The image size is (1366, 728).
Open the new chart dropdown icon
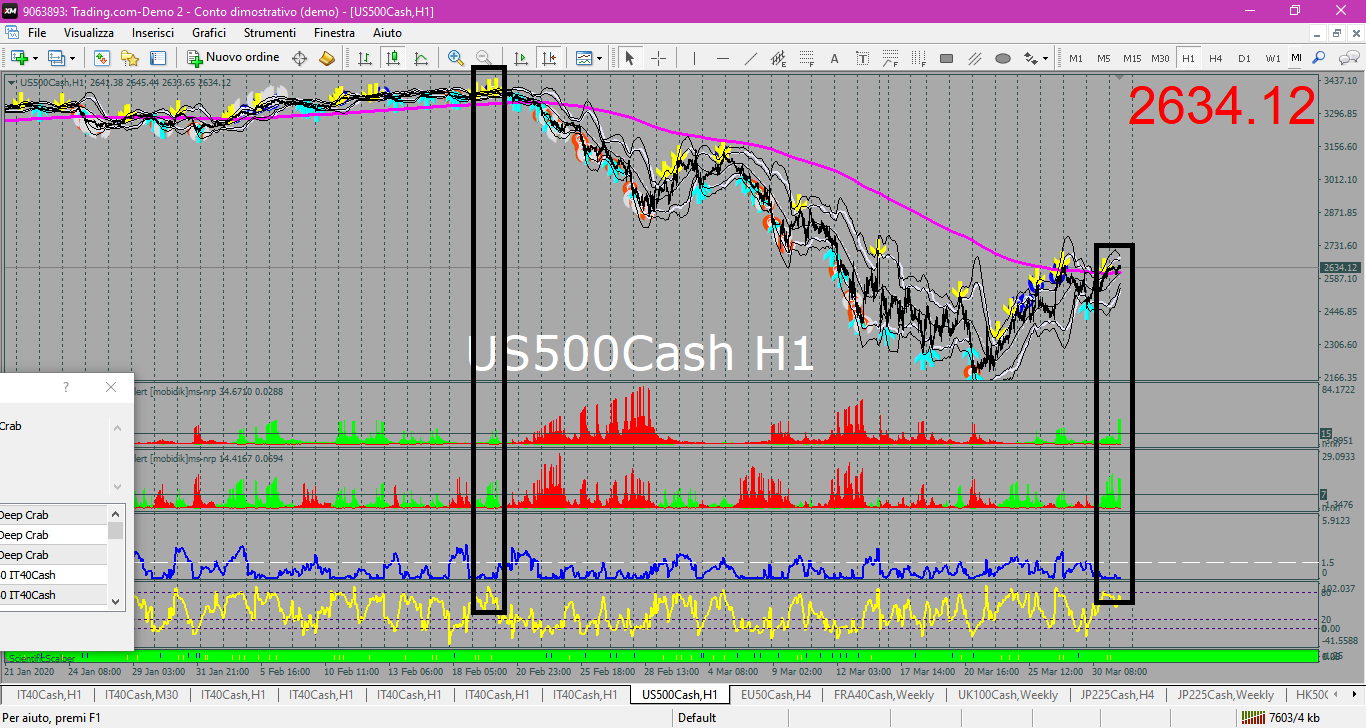(x=25, y=58)
